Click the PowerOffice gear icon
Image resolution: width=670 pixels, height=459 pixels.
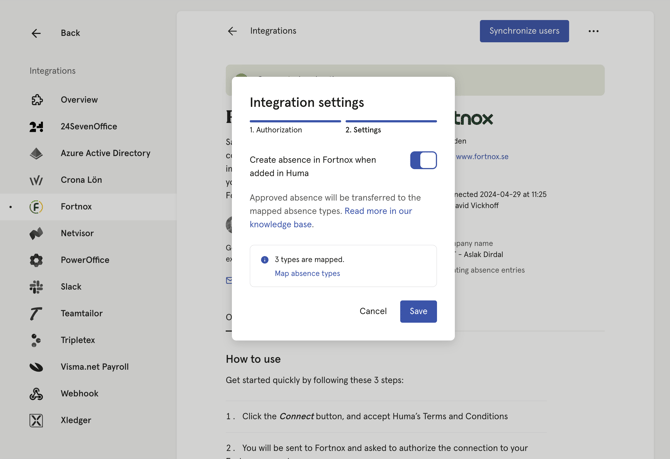coord(36,260)
